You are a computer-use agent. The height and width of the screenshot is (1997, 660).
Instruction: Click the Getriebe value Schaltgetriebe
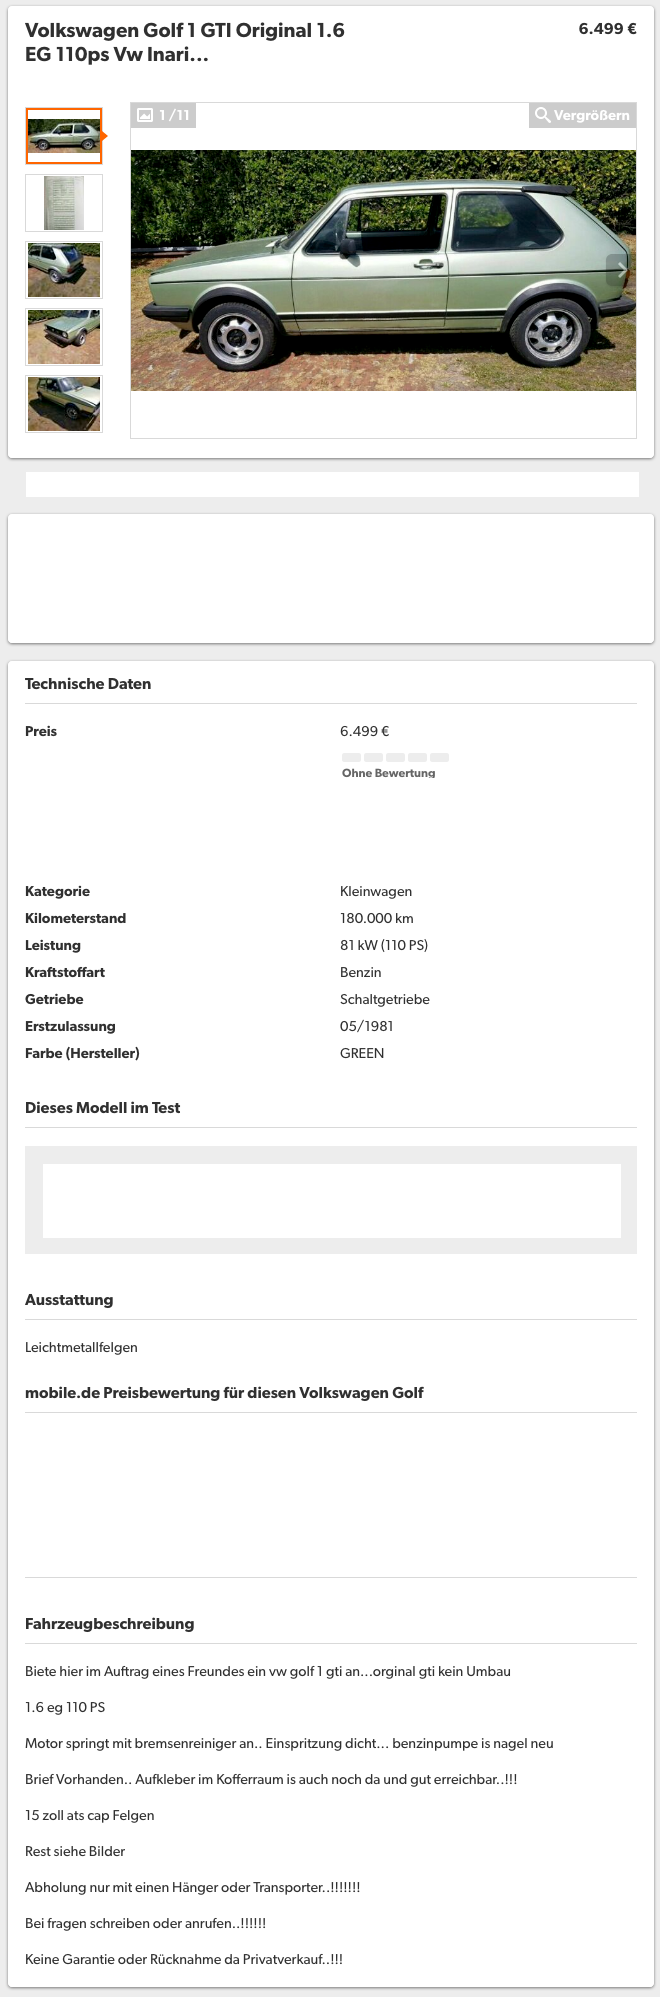tap(385, 999)
